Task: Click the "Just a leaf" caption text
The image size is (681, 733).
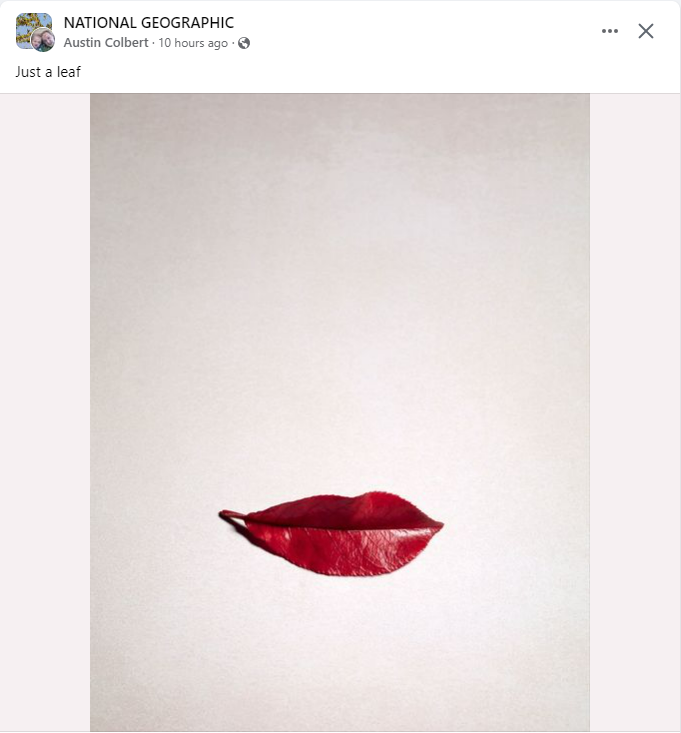Action: point(48,72)
